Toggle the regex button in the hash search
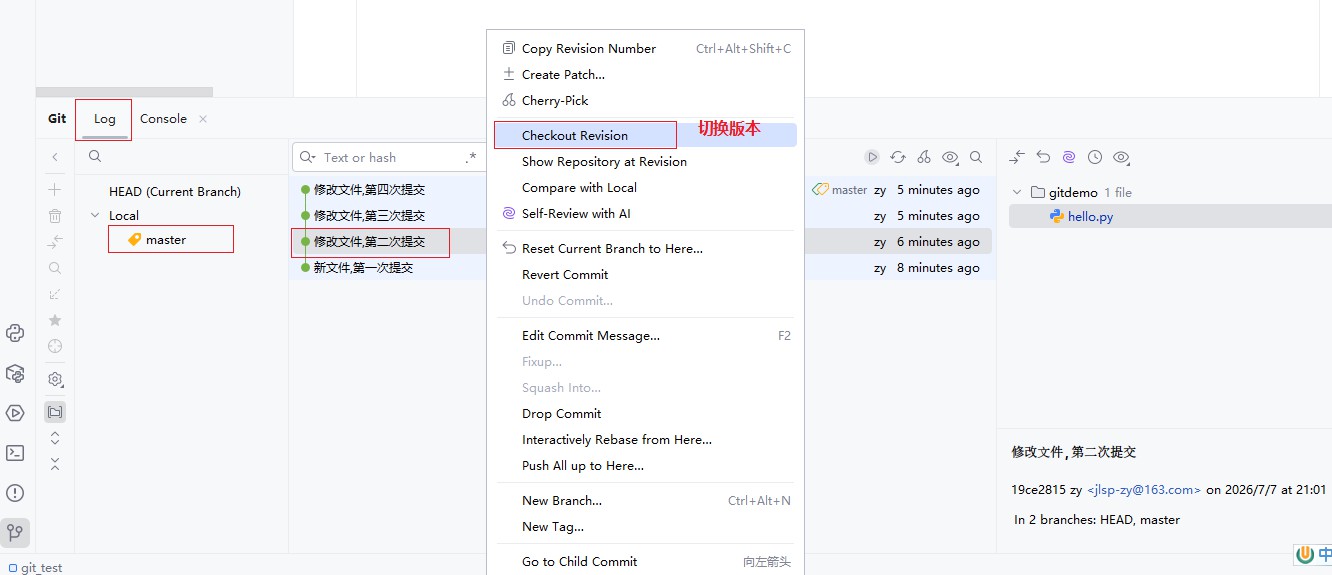Screen dimensions: 1332x575 470,157
